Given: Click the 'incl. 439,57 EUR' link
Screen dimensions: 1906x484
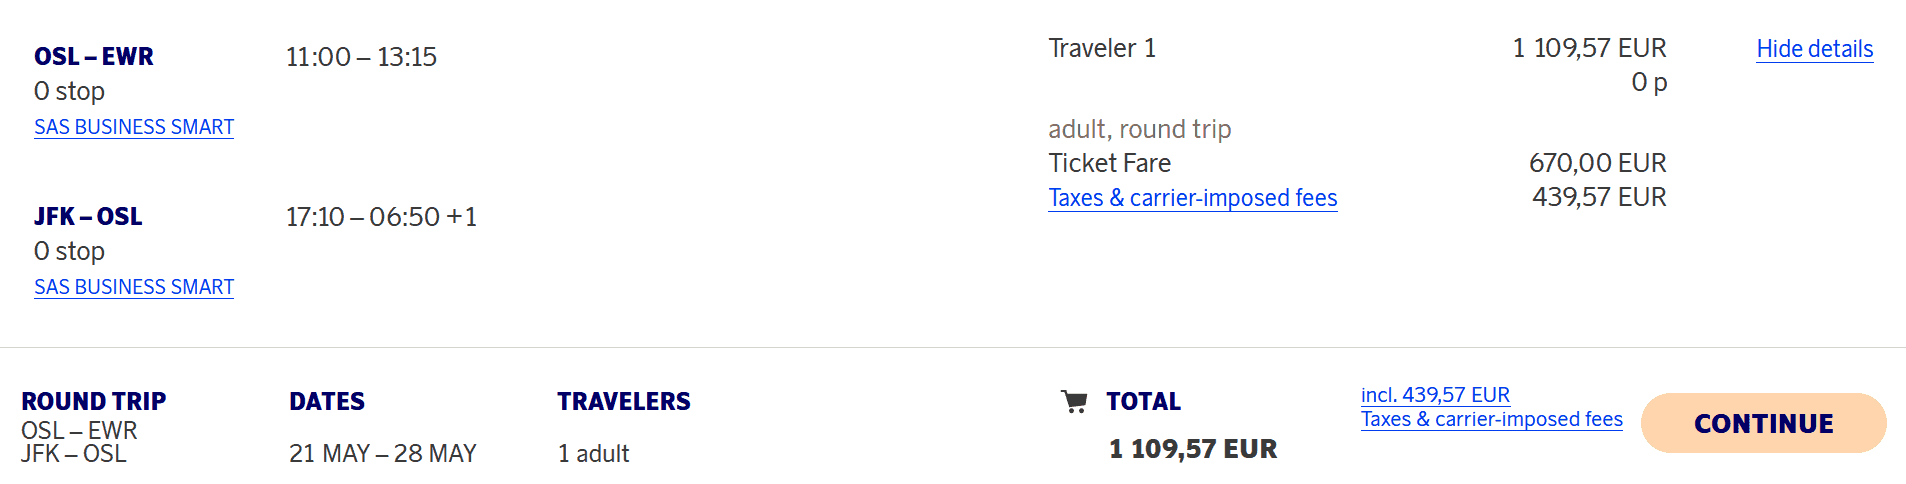Looking at the screenshot, I should pyautogui.click(x=1435, y=395).
